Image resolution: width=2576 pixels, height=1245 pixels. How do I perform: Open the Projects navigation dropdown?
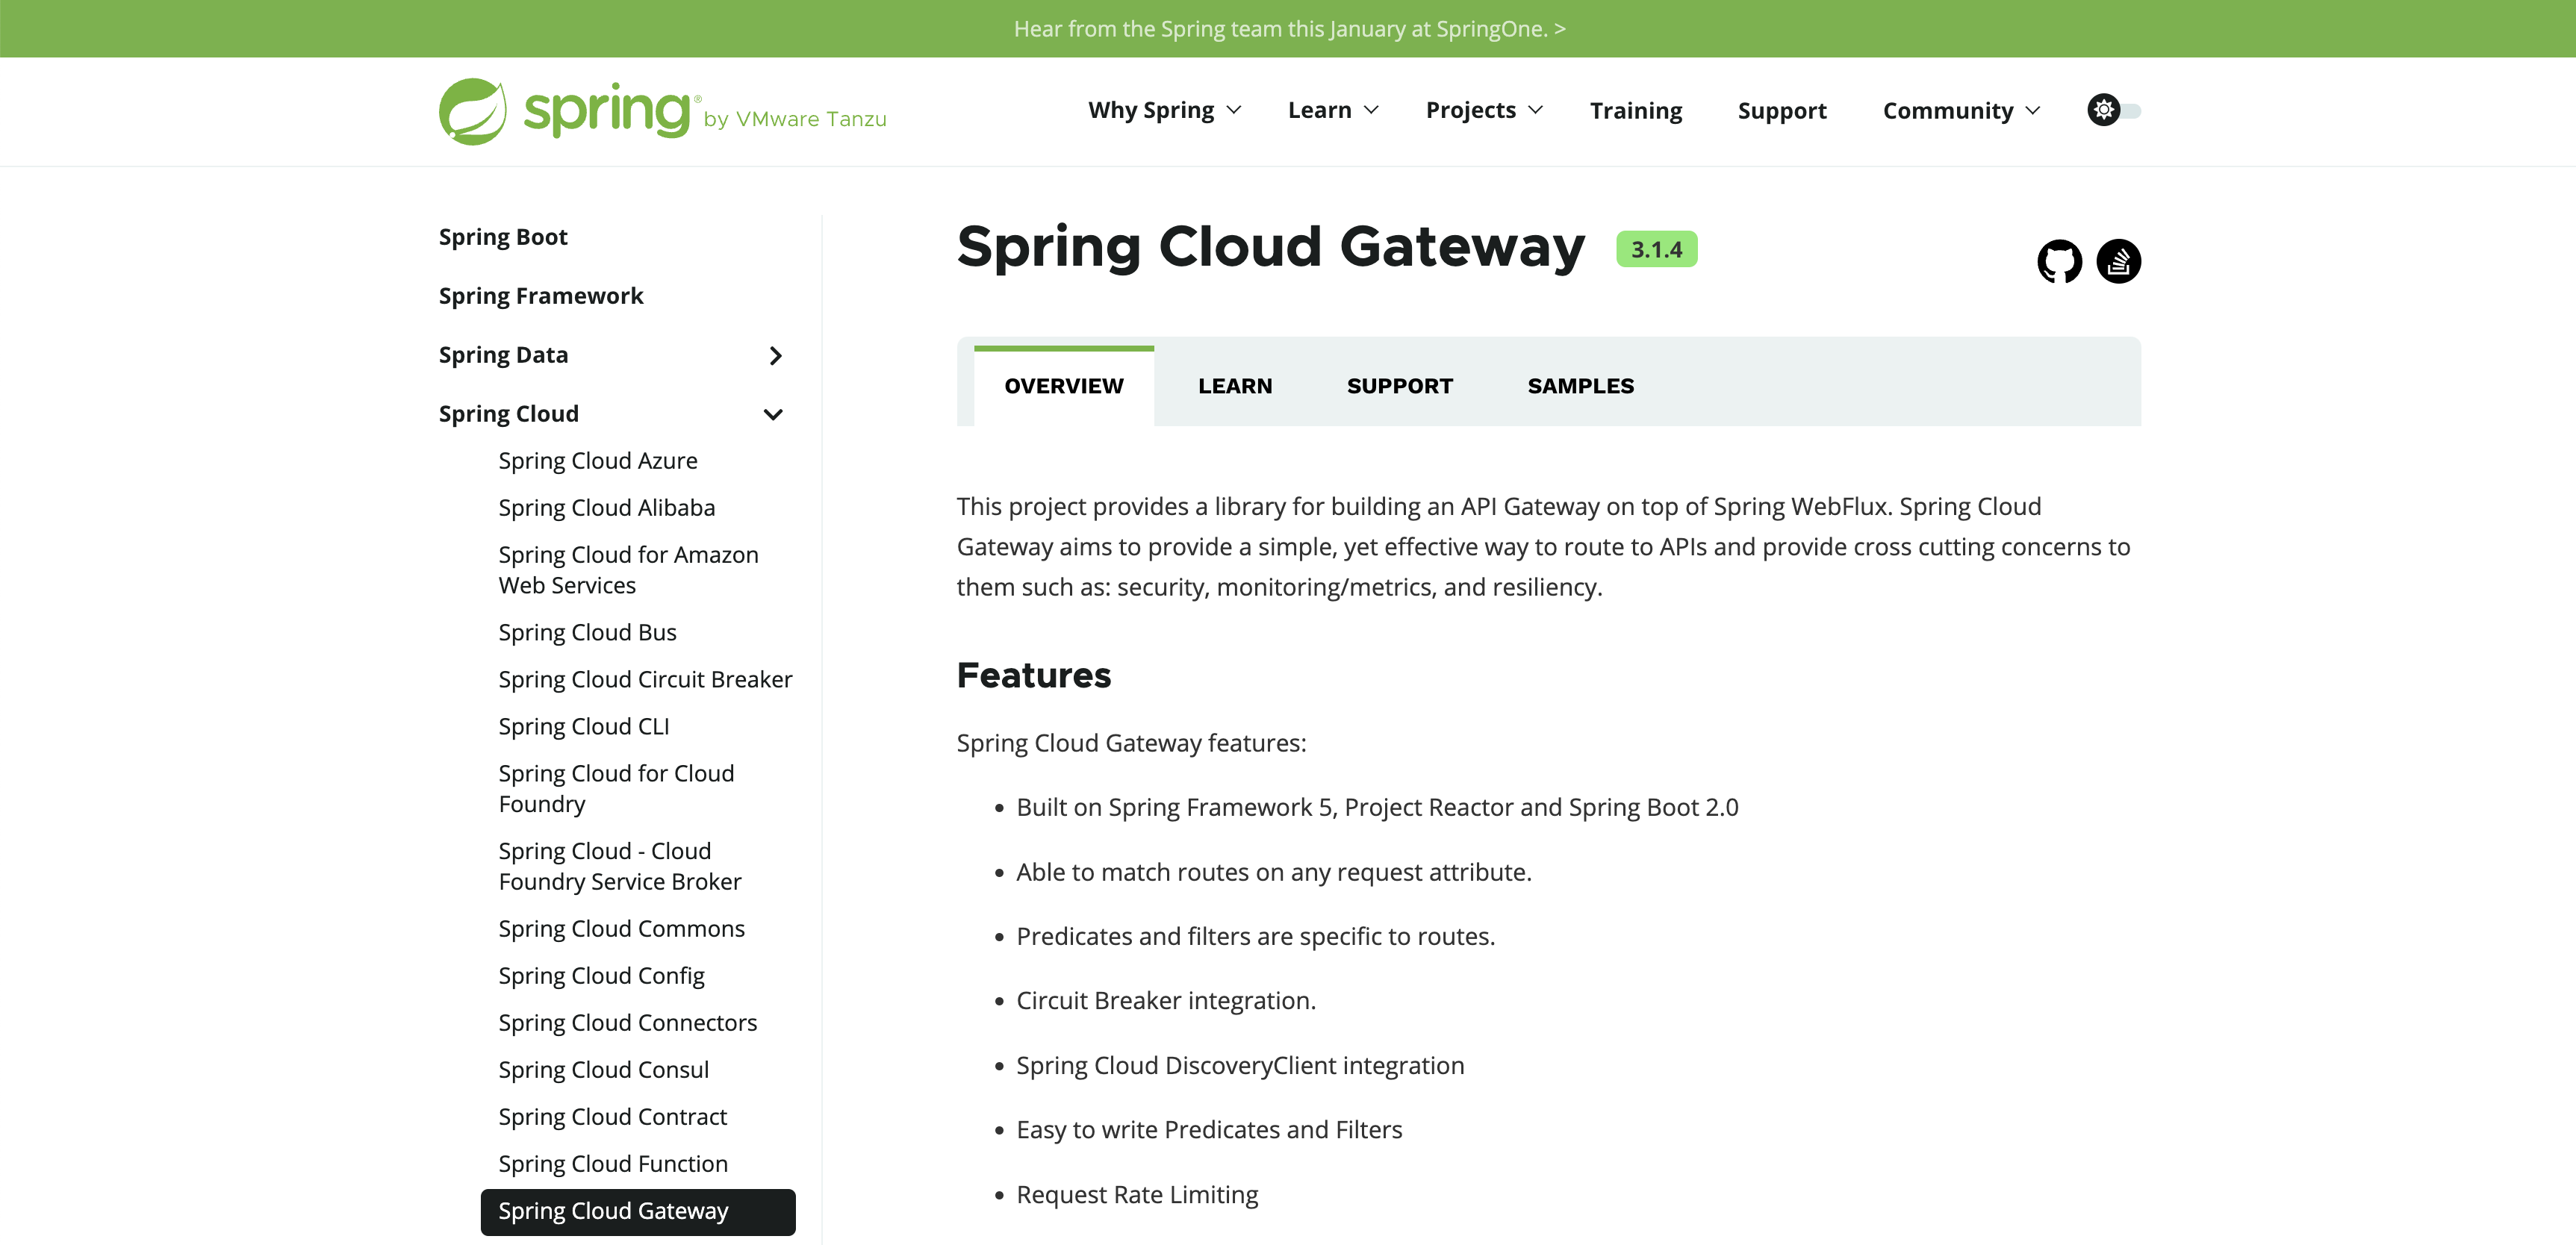tap(1483, 110)
